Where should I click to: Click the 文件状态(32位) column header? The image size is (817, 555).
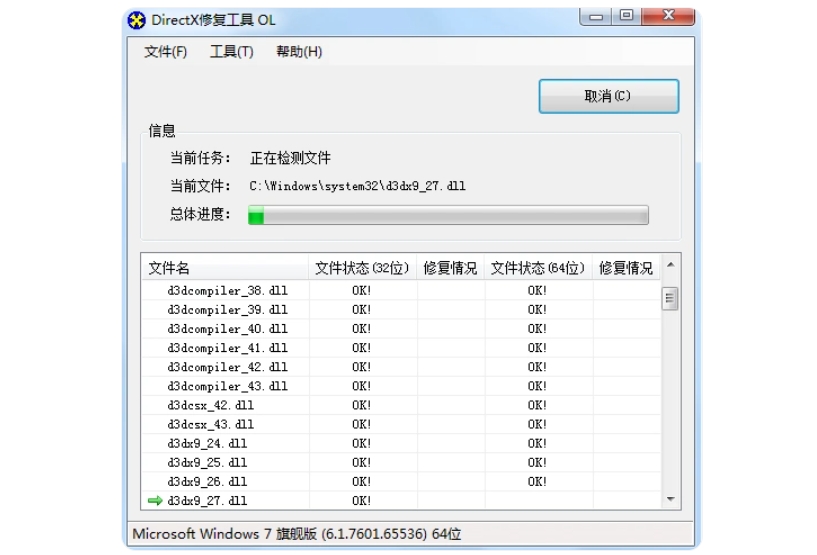(362, 268)
